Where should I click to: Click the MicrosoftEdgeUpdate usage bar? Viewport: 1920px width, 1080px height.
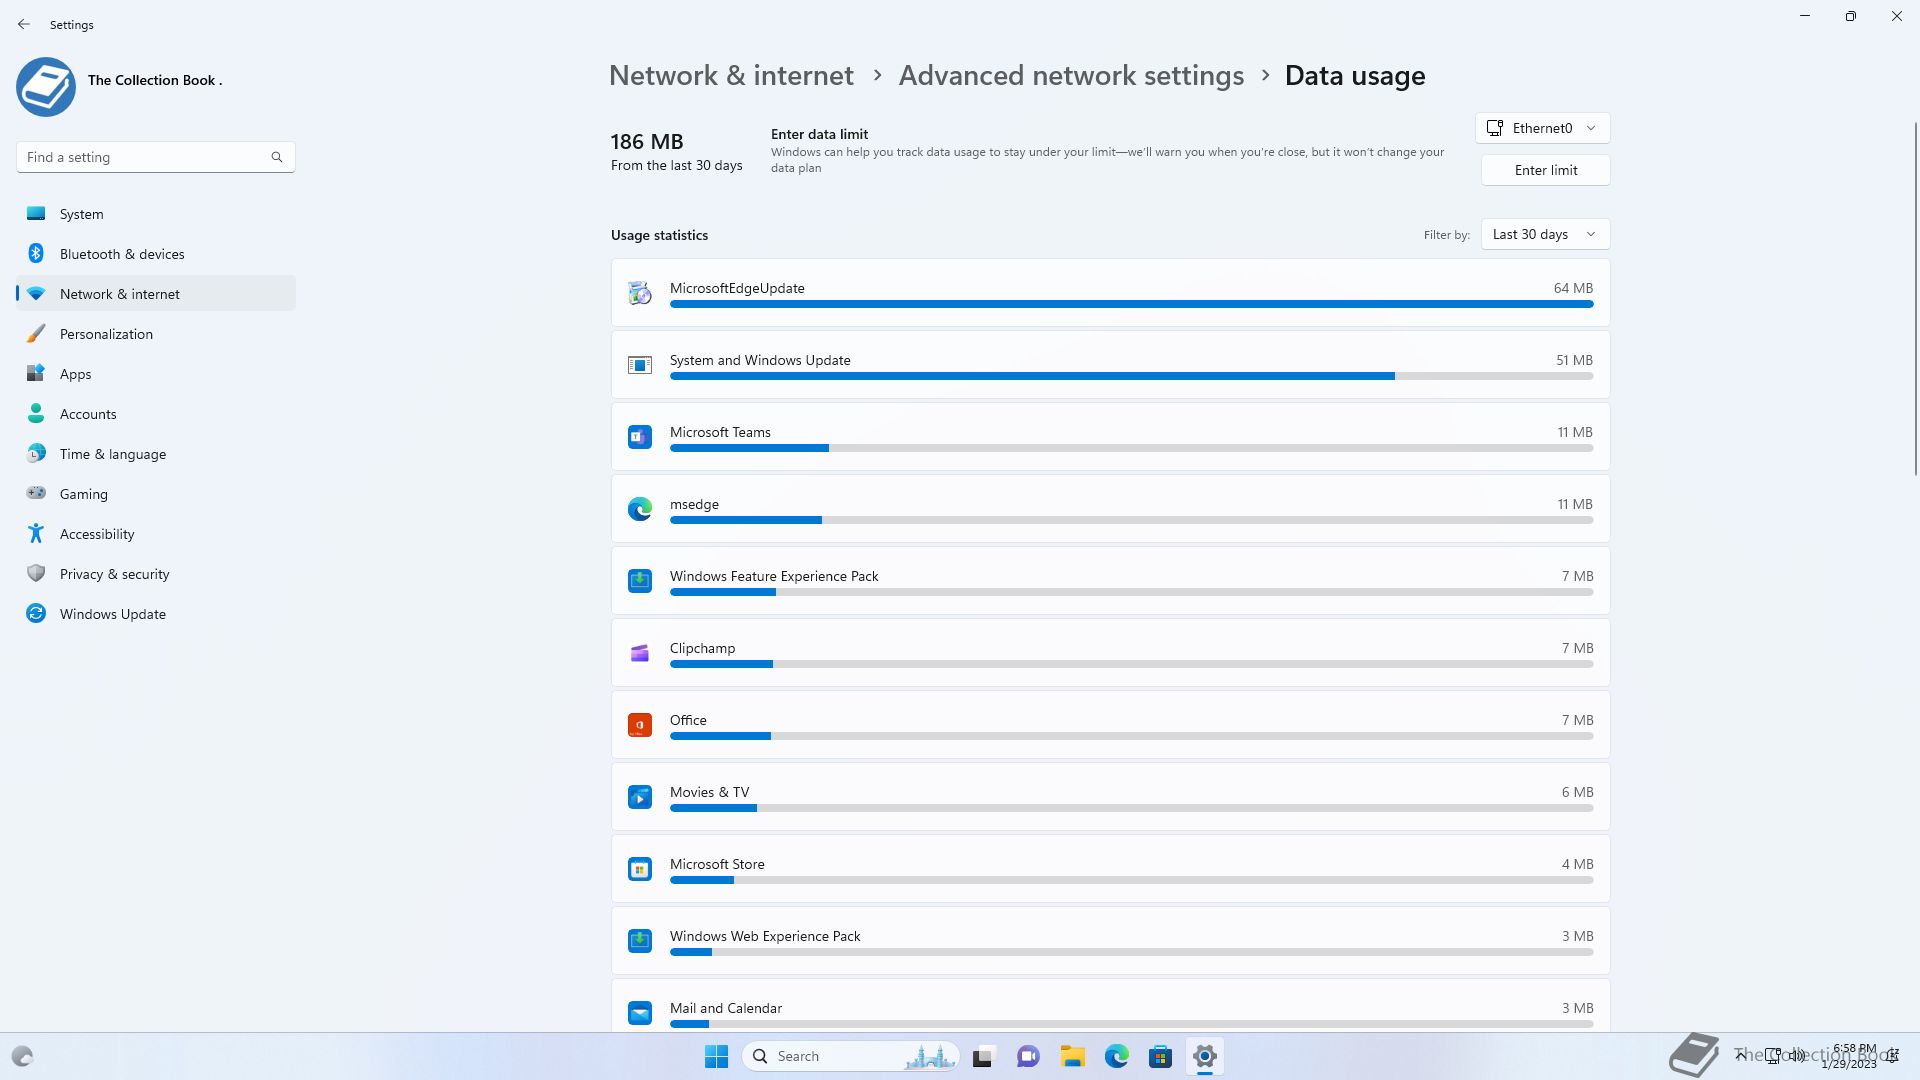click(1131, 304)
